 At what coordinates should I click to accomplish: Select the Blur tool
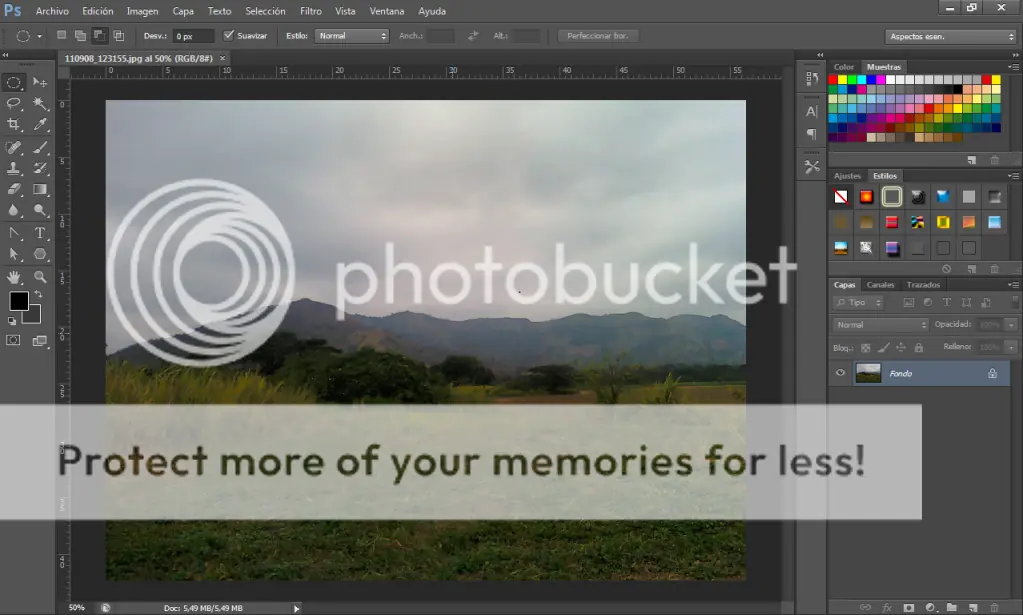click(x=14, y=210)
